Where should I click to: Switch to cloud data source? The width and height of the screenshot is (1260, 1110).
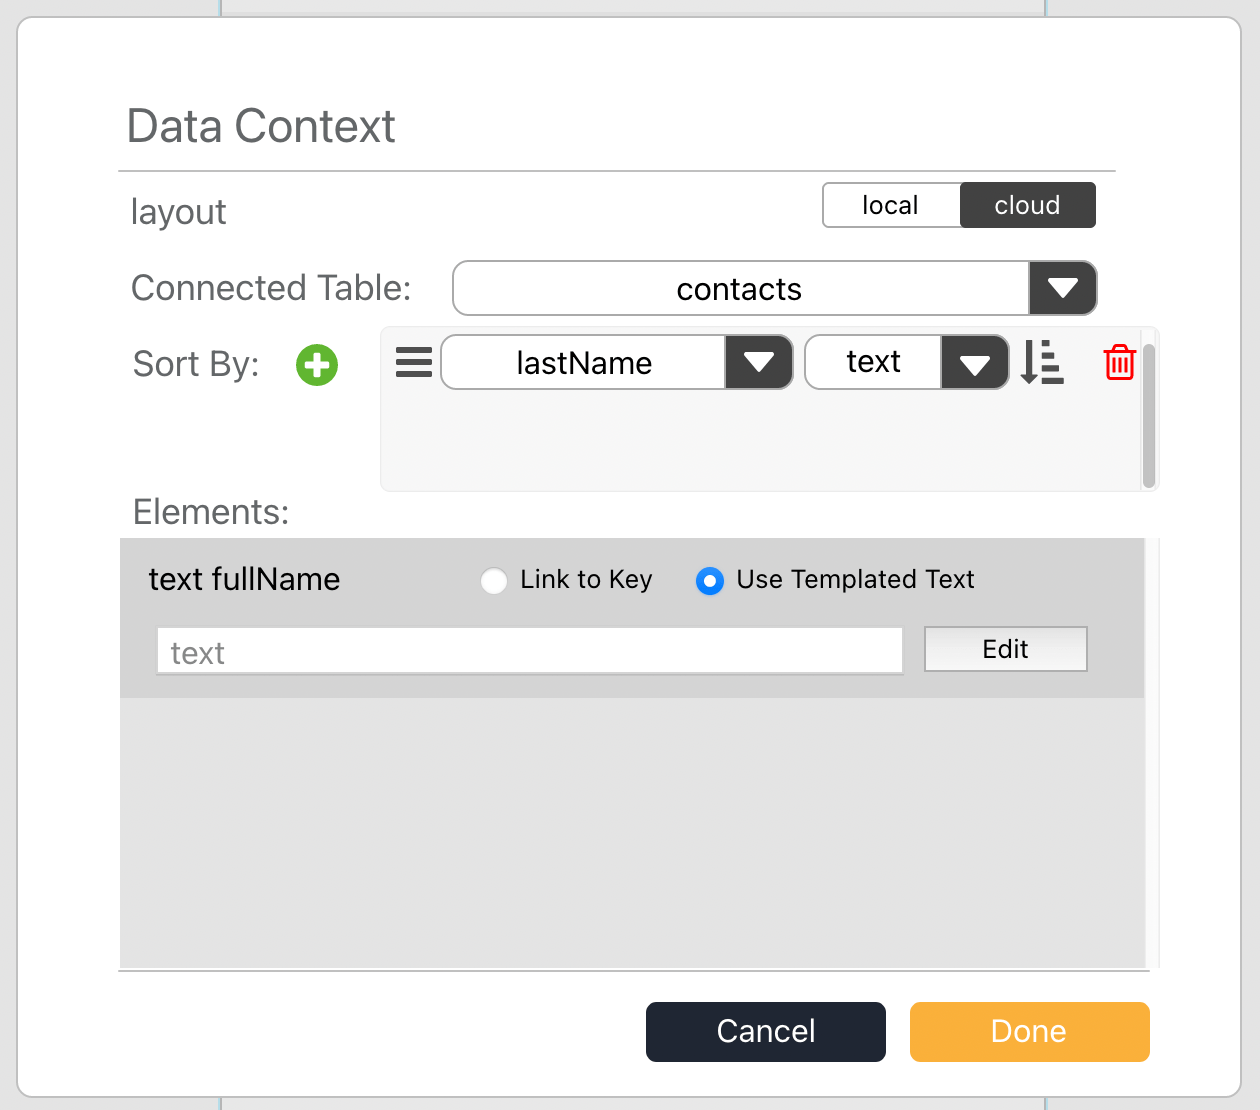click(1027, 205)
